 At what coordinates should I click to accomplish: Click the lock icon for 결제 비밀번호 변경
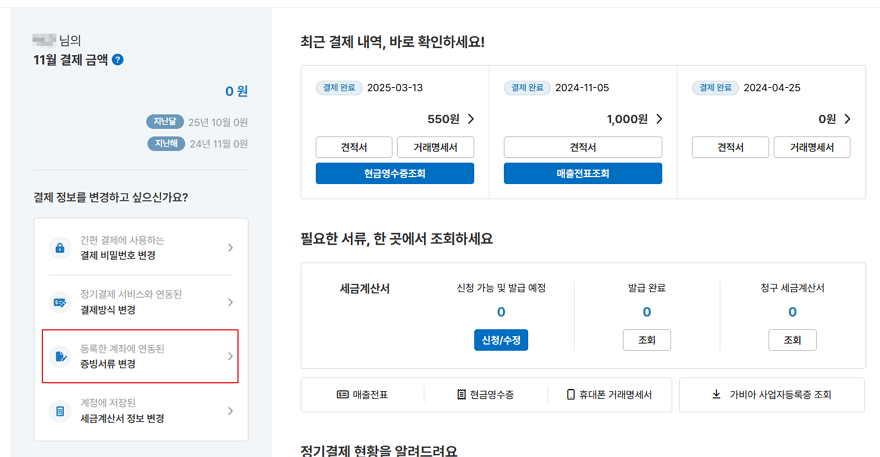[60, 248]
